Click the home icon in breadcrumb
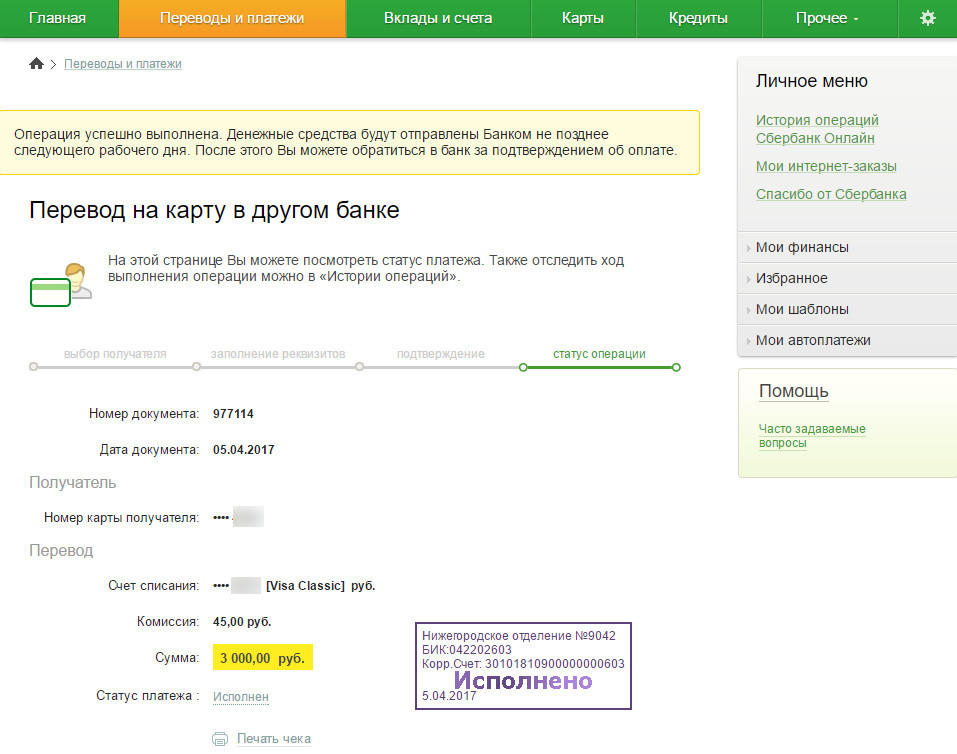Image resolution: width=957 pixels, height=754 pixels. (37, 63)
